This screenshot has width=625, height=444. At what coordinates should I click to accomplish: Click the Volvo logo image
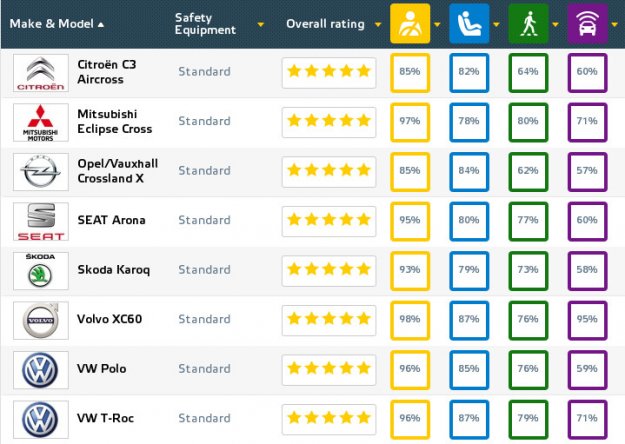[41, 320]
